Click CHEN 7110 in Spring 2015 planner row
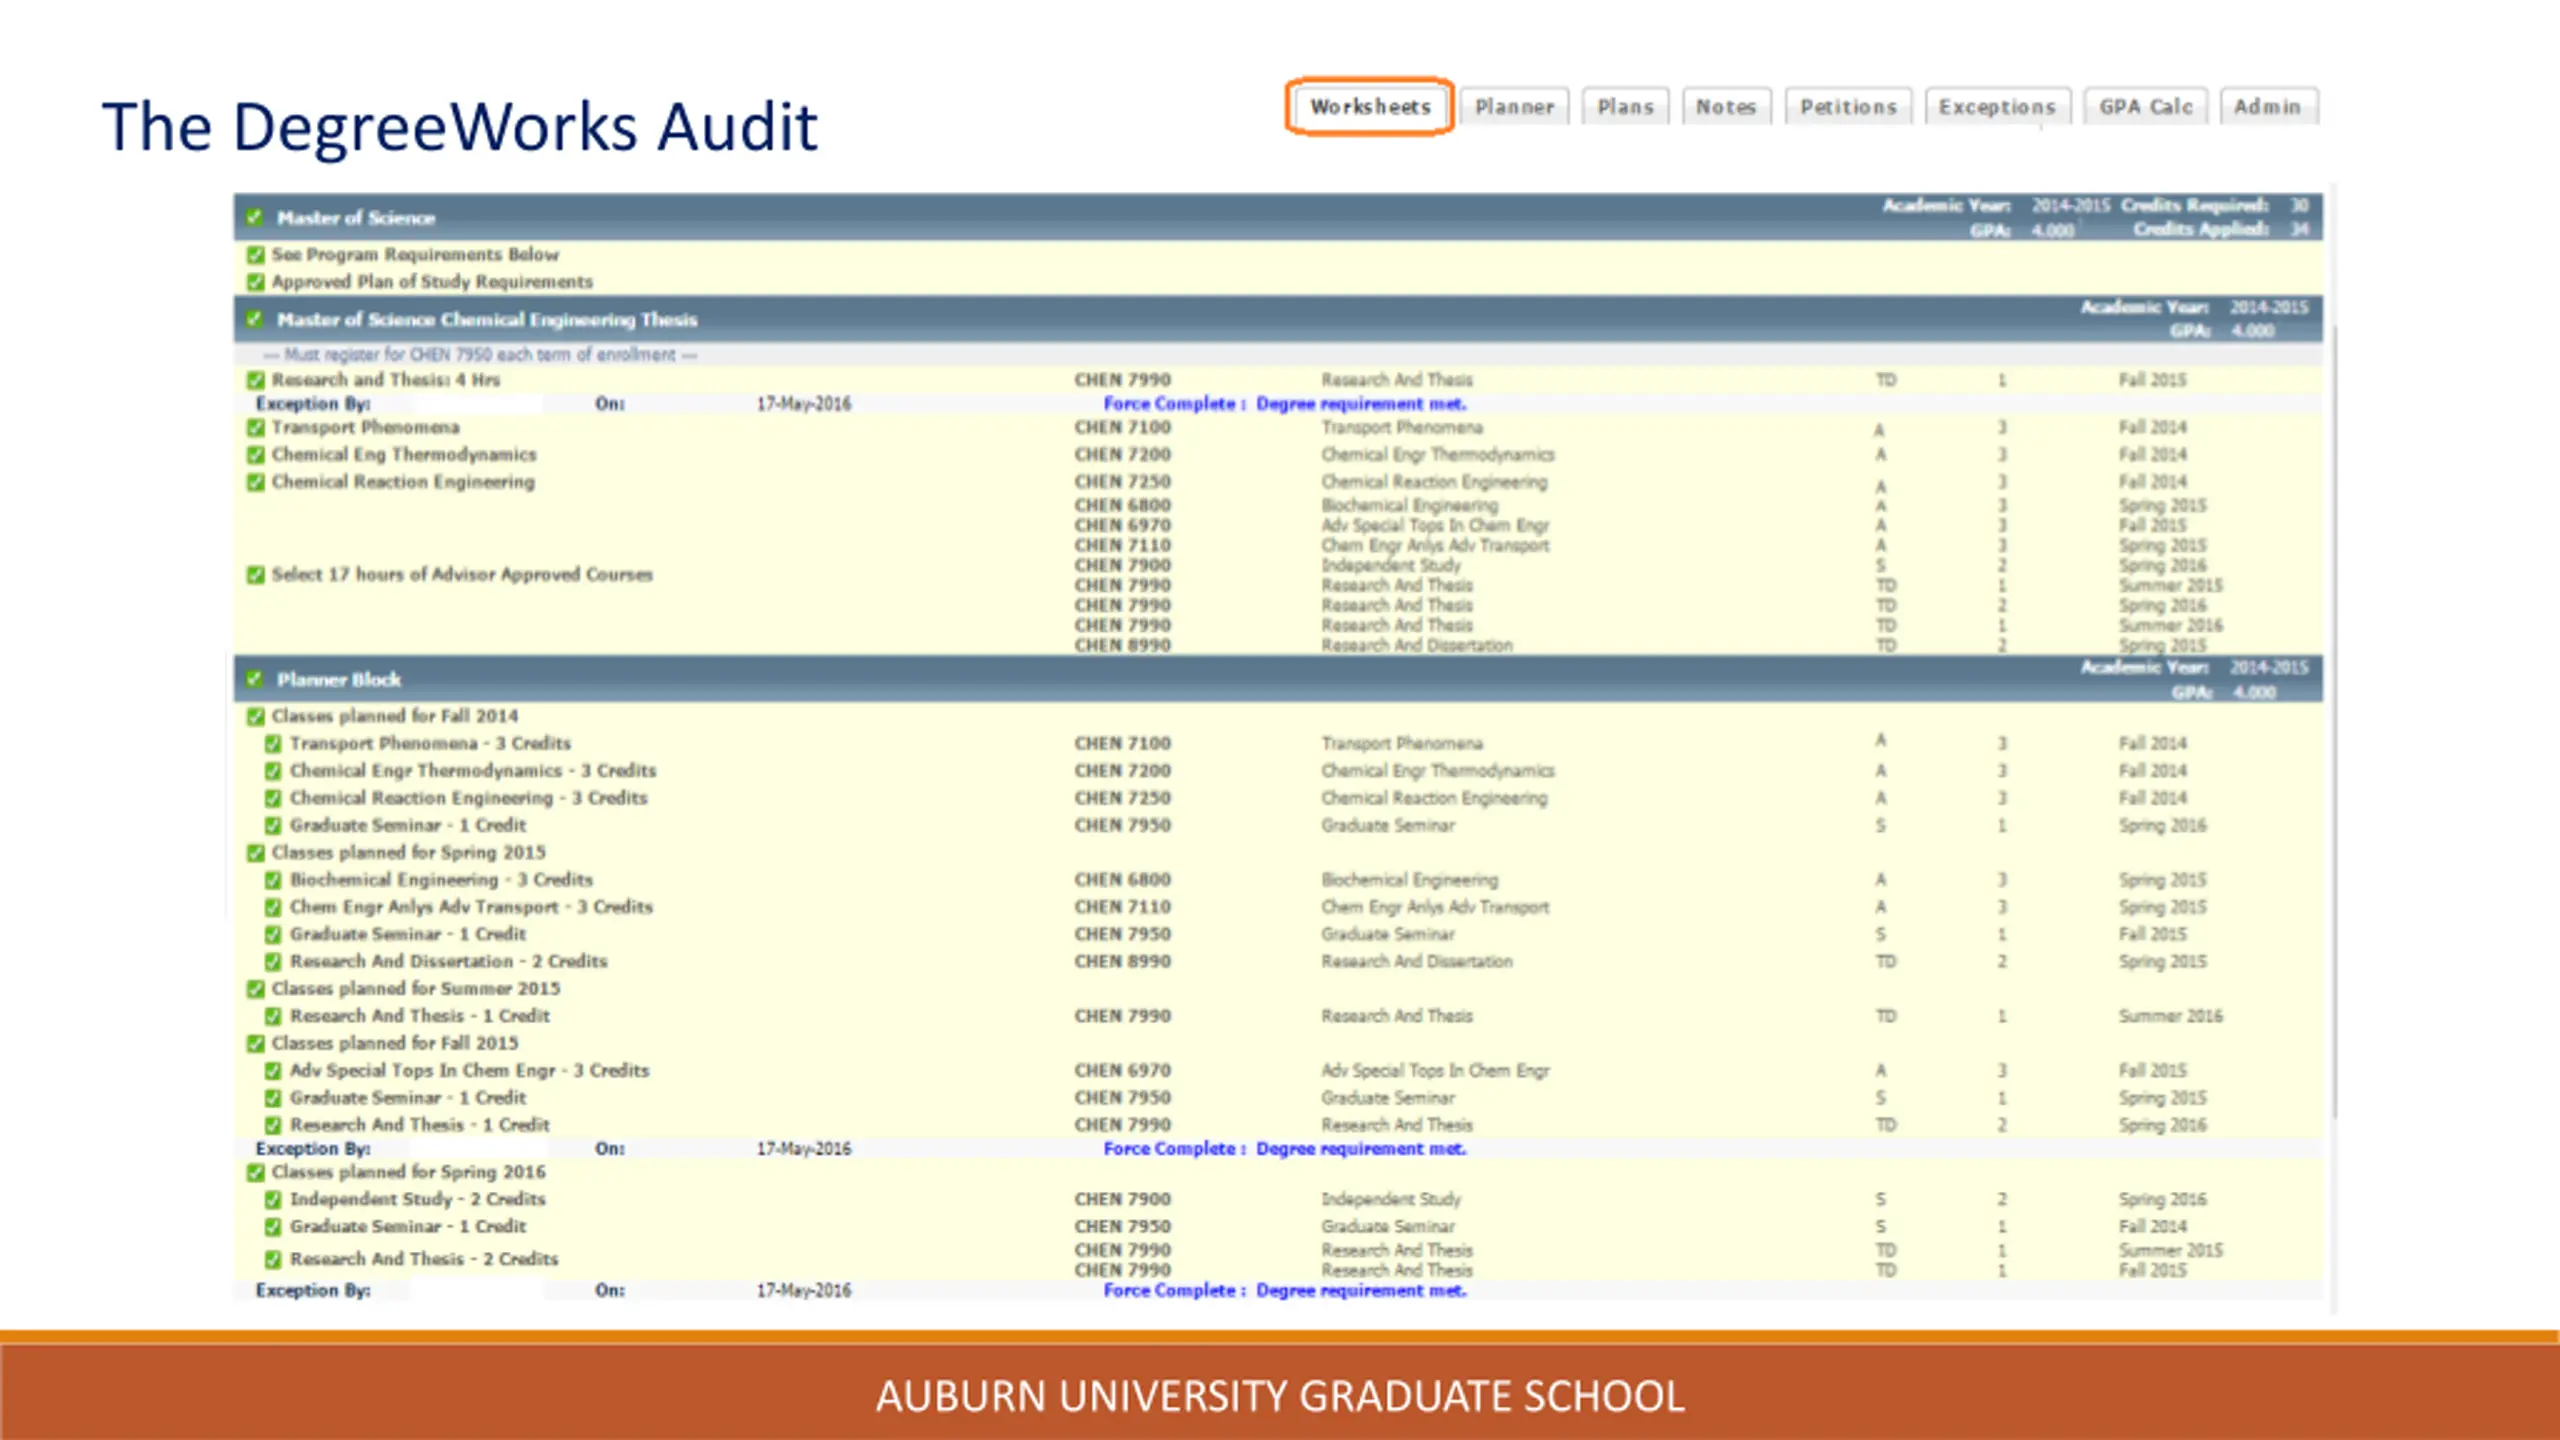Viewport: 2560px width, 1440px height. point(1122,907)
